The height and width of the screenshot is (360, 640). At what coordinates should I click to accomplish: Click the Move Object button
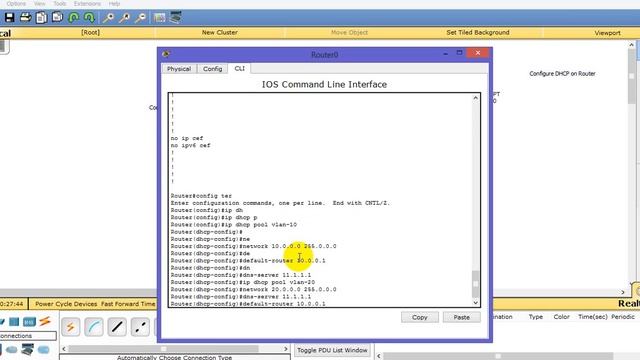tap(349, 32)
